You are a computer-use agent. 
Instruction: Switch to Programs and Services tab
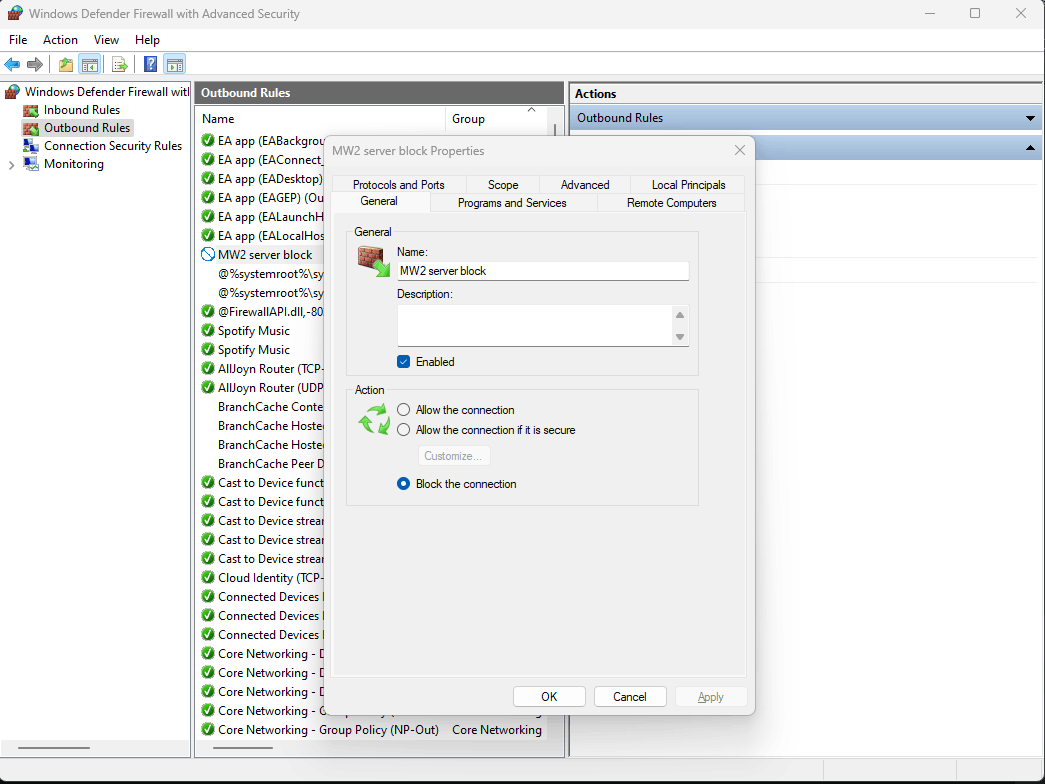pyautogui.click(x=512, y=203)
